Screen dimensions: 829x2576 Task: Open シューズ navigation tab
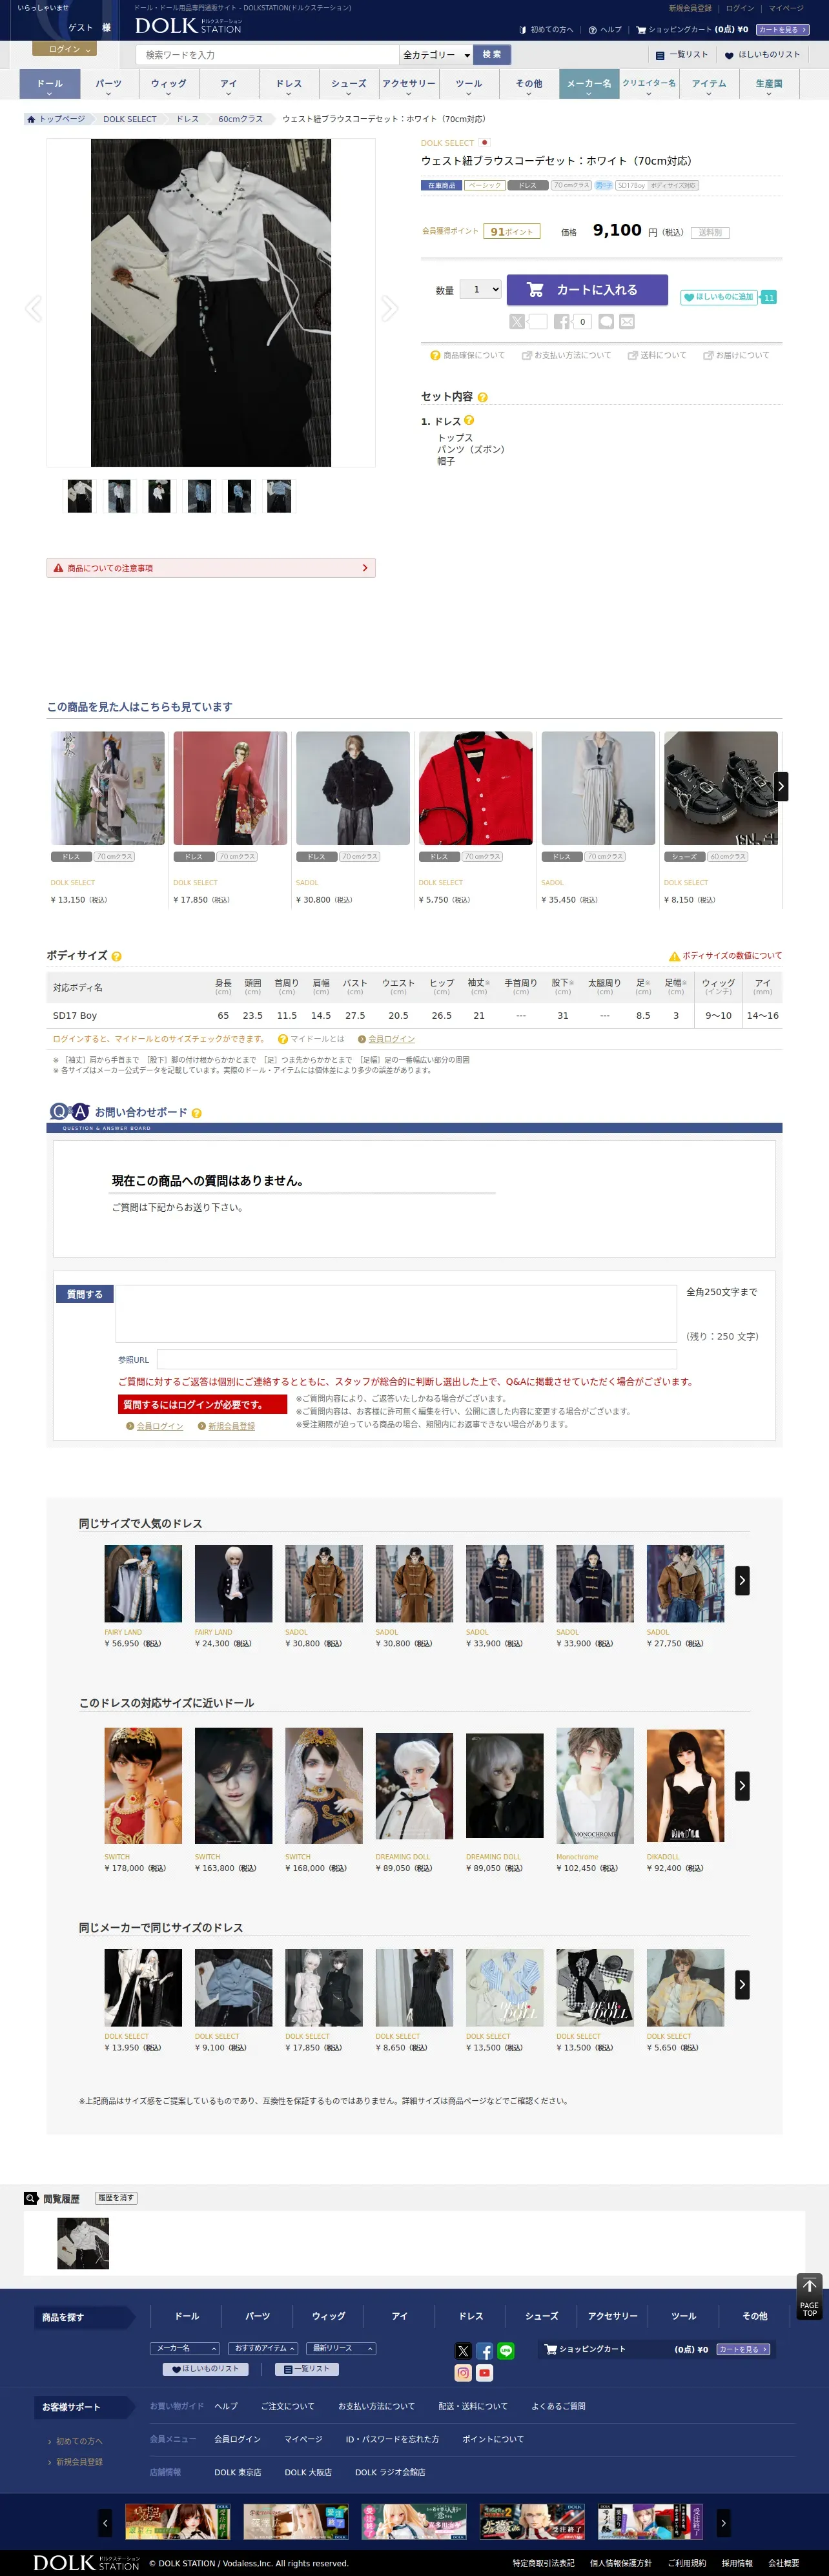pos(349,85)
